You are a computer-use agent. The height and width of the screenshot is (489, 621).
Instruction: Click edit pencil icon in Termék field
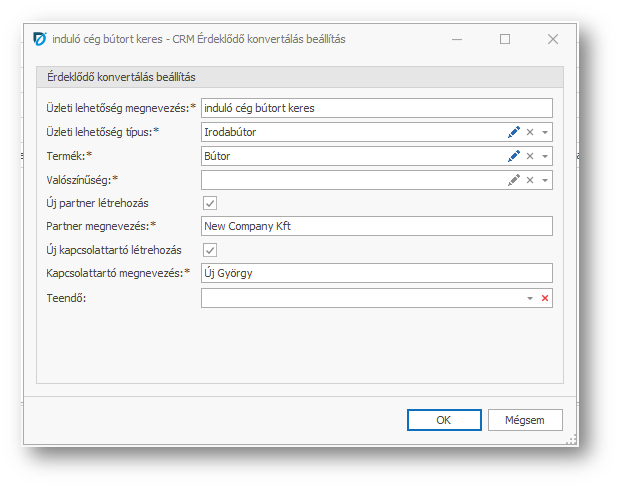click(x=514, y=156)
